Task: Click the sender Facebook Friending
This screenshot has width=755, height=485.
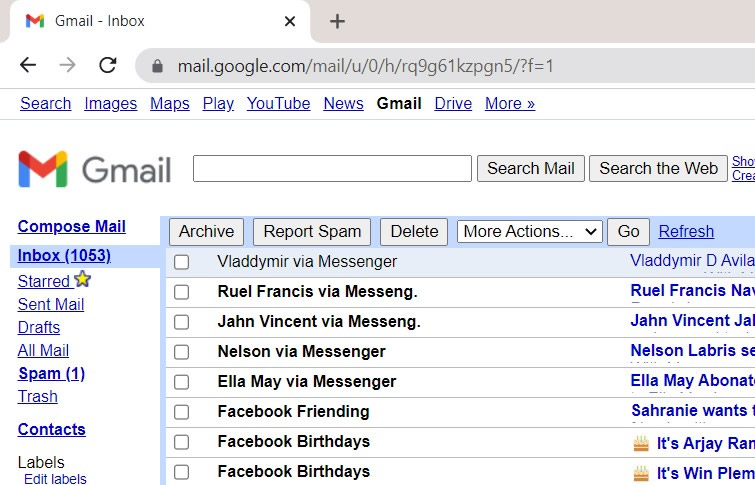Action: [x=293, y=412]
